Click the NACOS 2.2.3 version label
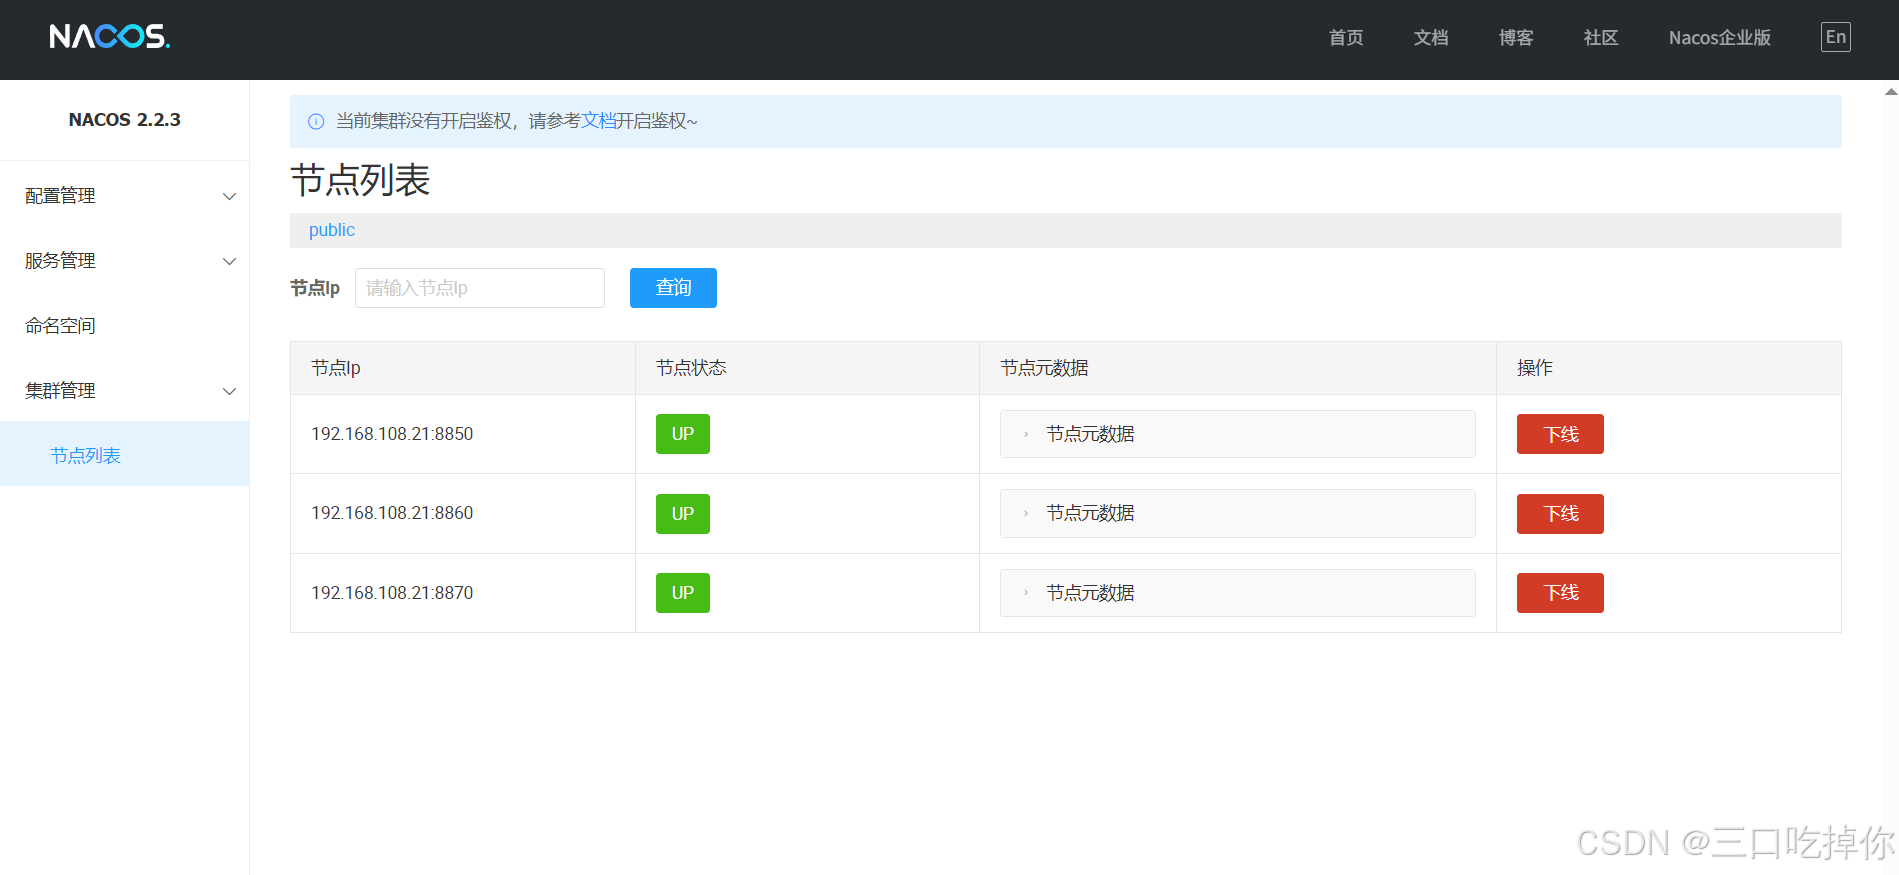Viewport: 1899px width, 875px height. pos(125,120)
